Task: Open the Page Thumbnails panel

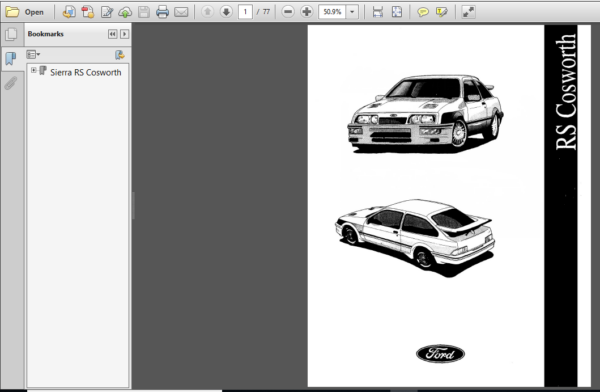Action: click(x=11, y=34)
